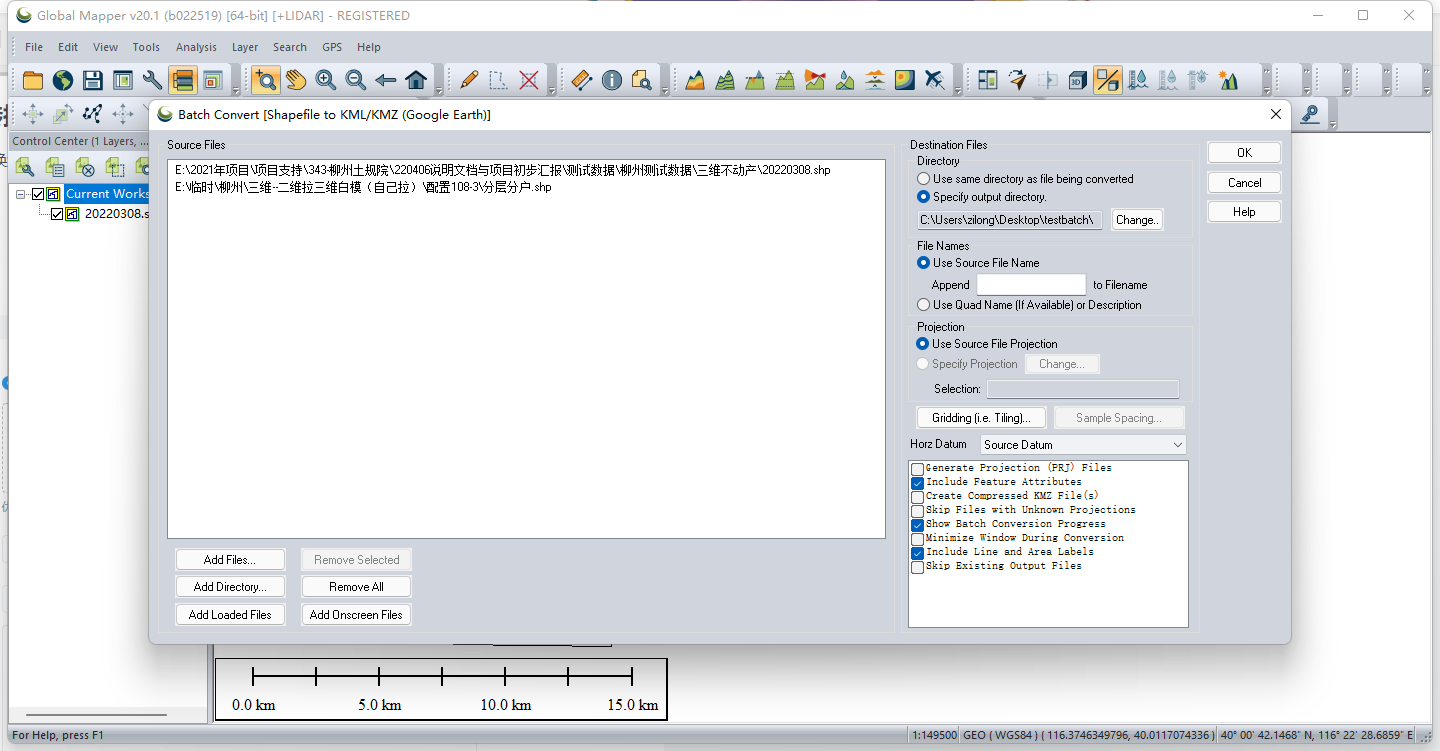Viewport: 1440px width, 751px height.
Task: Uncheck visibility of 20220308.shp layer
Action: (x=58, y=213)
